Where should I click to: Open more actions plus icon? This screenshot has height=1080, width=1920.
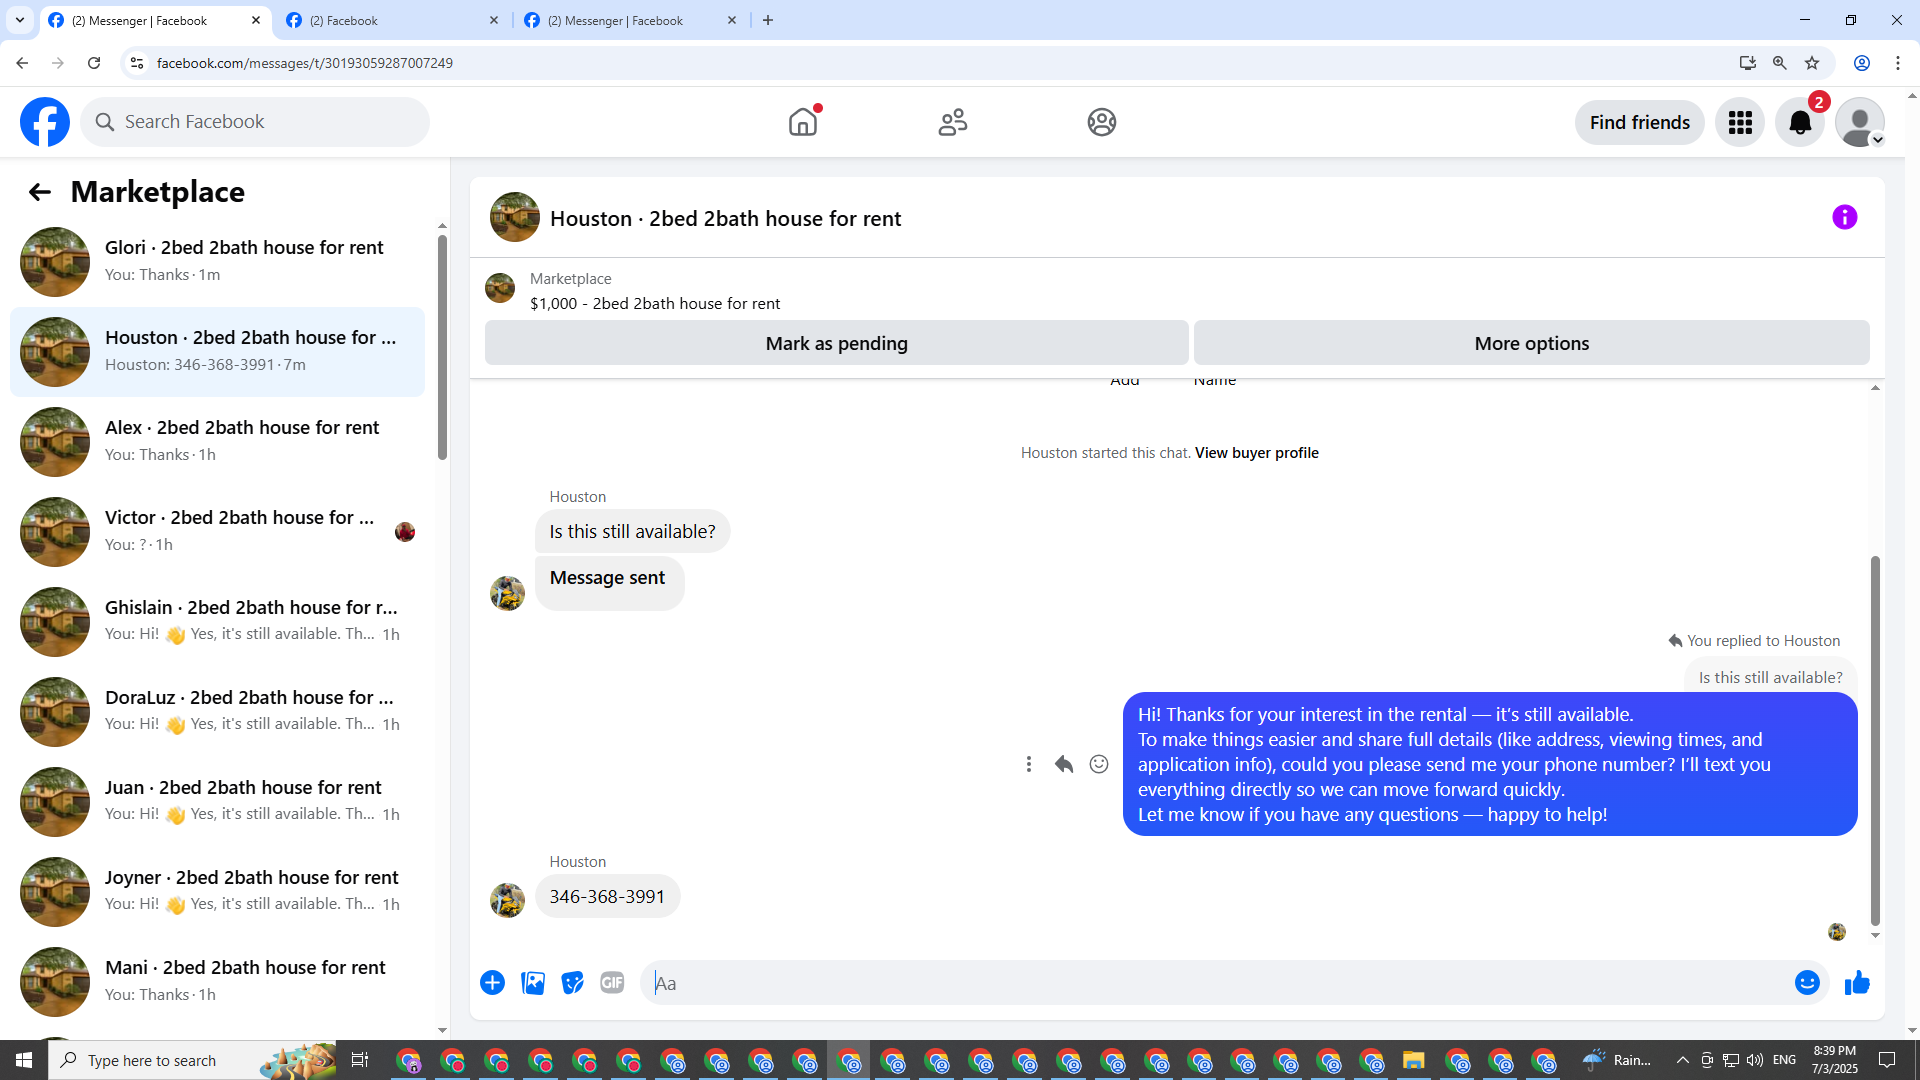click(492, 983)
